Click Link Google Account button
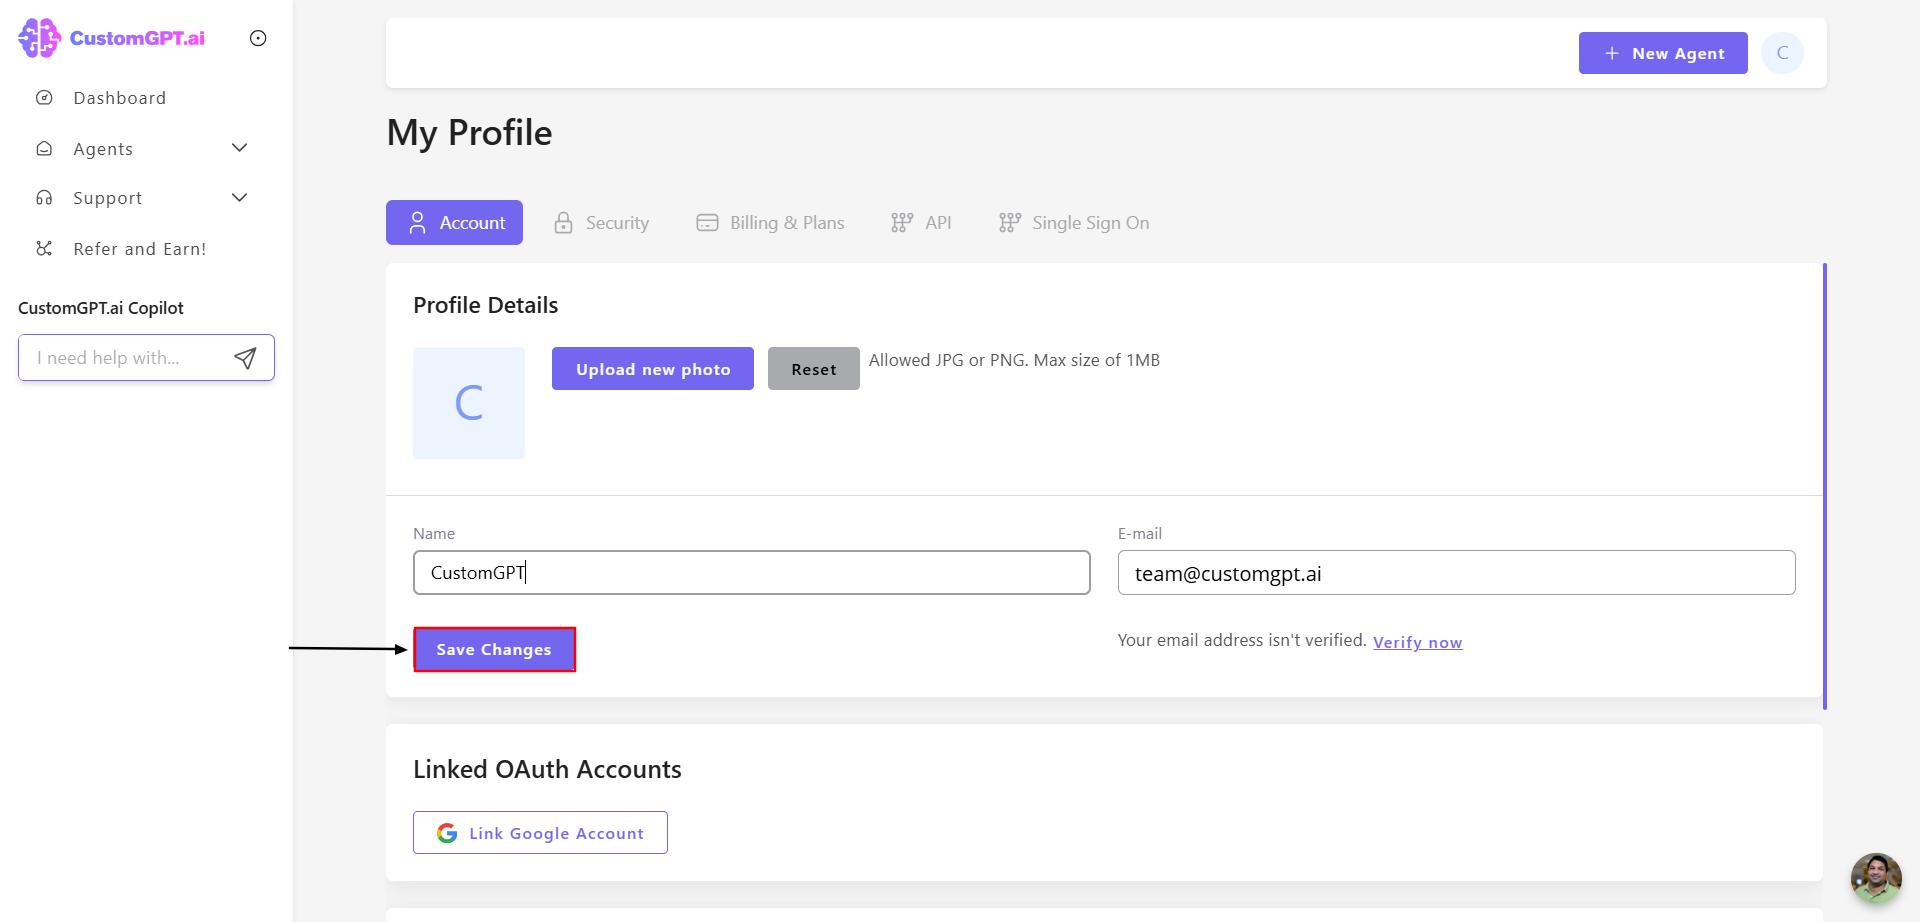 click(x=540, y=833)
